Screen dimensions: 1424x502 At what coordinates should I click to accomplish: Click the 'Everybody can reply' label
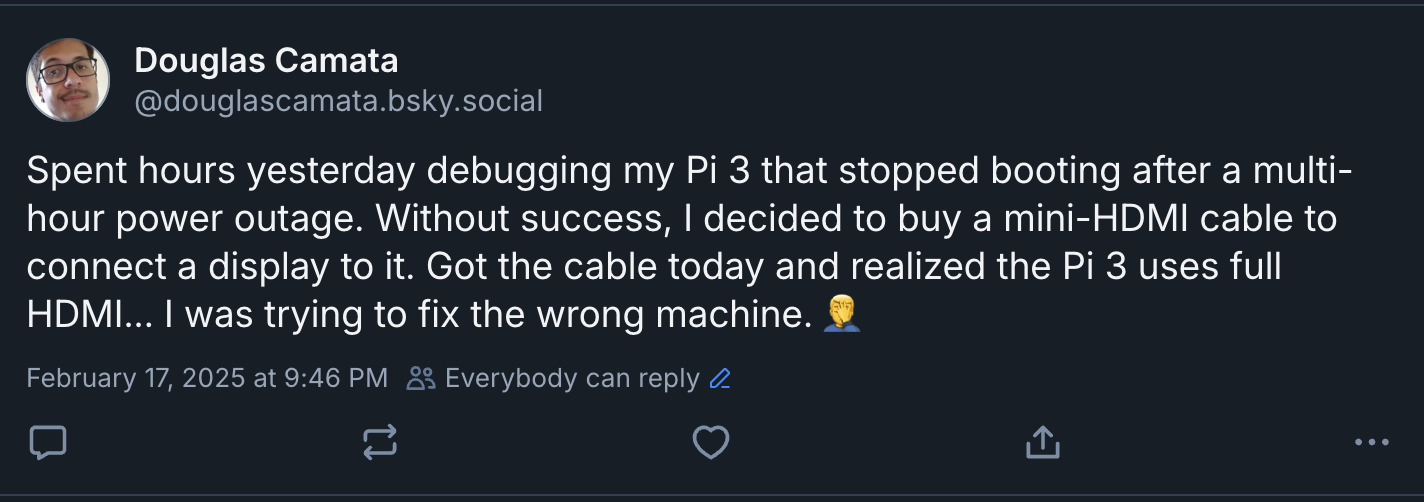point(572,379)
